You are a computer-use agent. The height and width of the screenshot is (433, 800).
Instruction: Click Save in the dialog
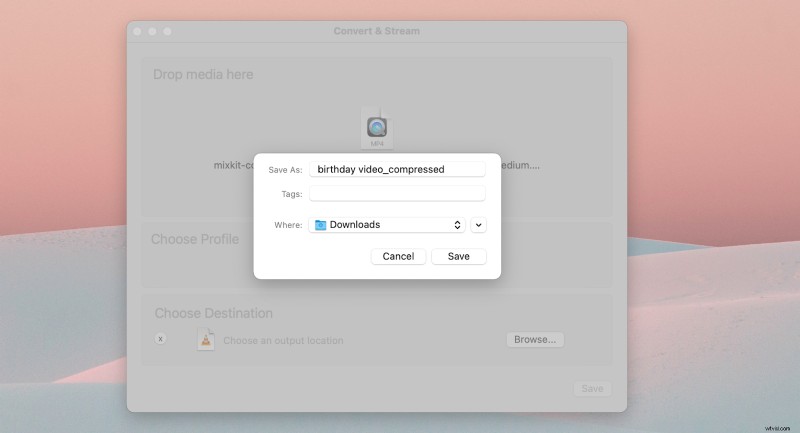click(459, 256)
